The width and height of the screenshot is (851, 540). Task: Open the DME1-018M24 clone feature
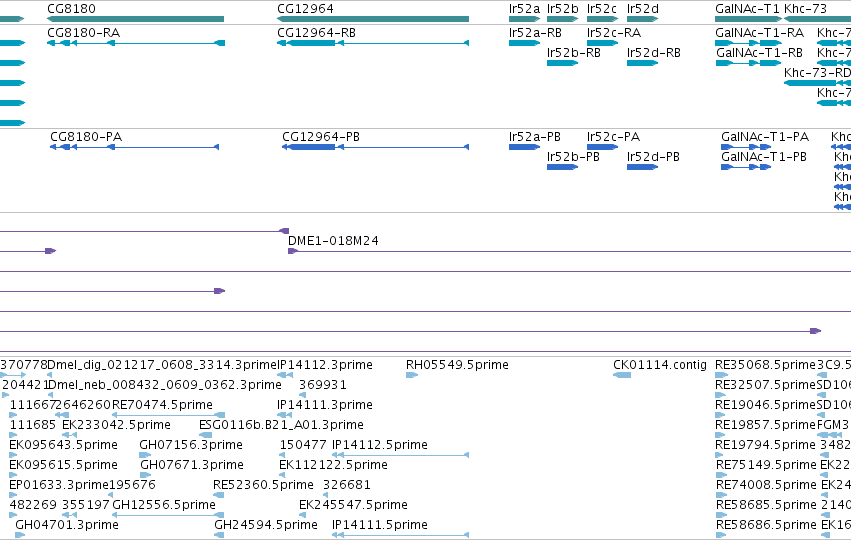569,251
